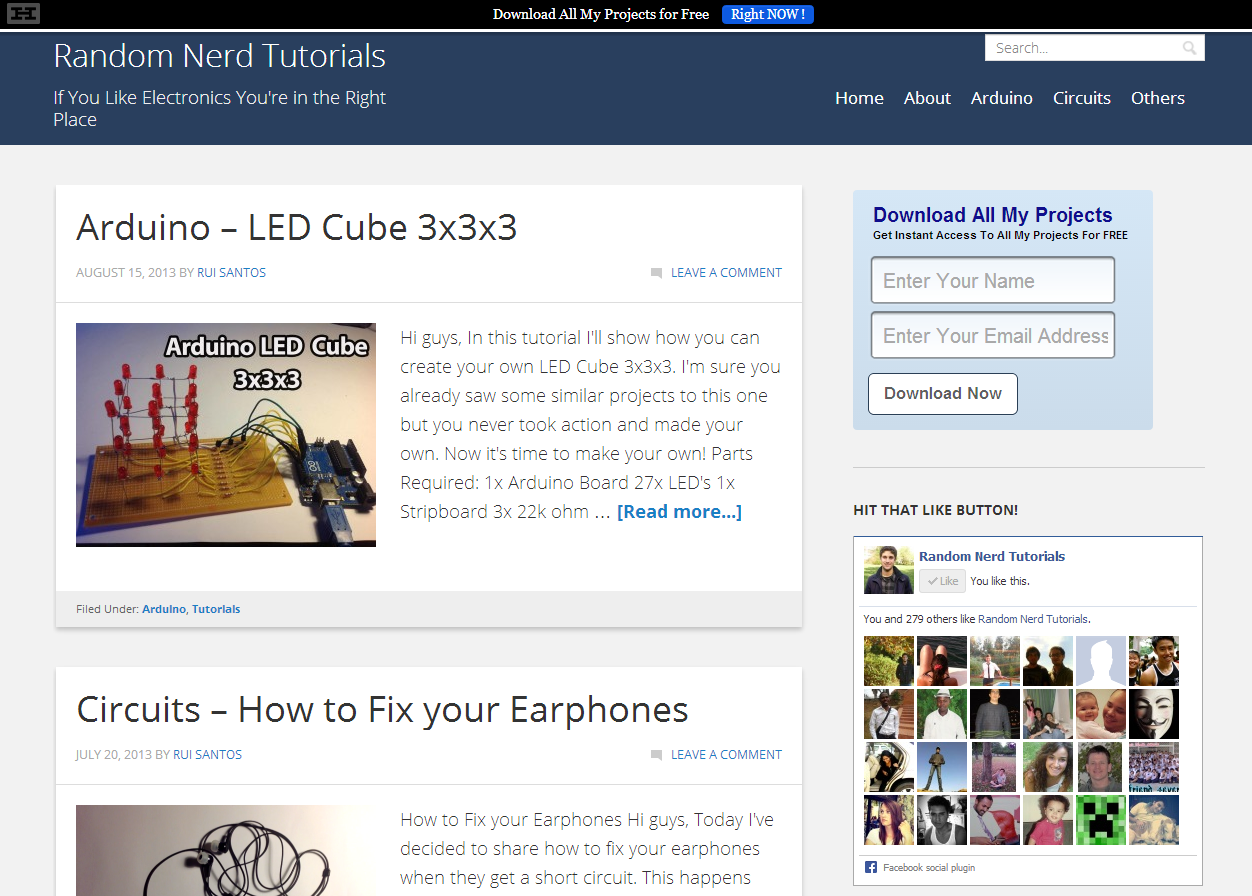Click the Arduino LED Cube article thumbnail

pyautogui.click(x=225, y=433)
